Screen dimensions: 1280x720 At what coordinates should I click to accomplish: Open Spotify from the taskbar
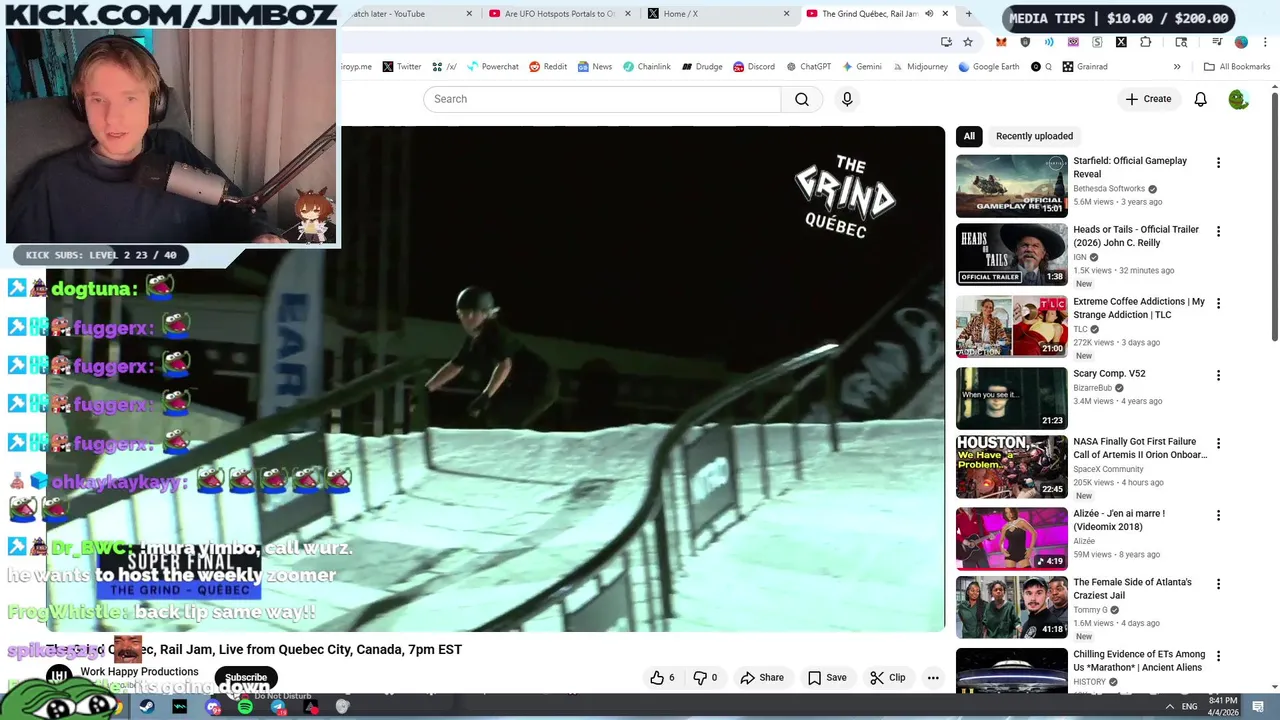point(245,707)
